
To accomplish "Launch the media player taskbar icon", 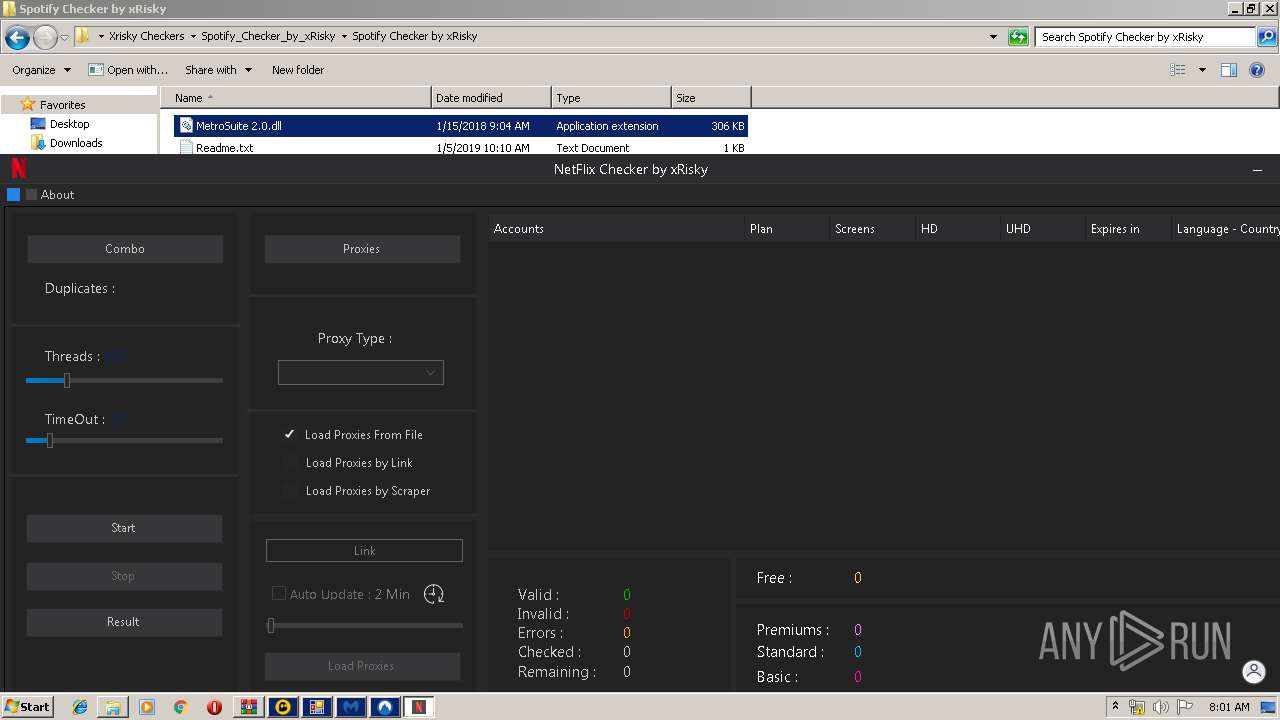I will (x=147, y=707).
